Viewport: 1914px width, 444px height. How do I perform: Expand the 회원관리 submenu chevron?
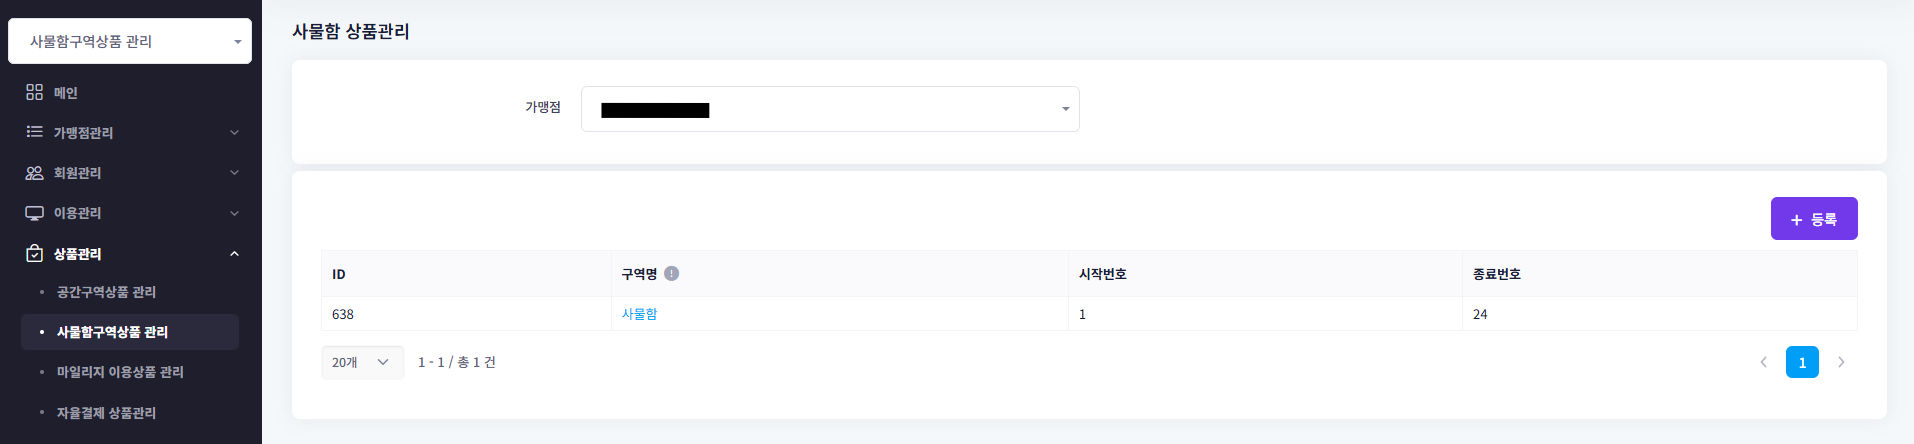tap(234, 173)
